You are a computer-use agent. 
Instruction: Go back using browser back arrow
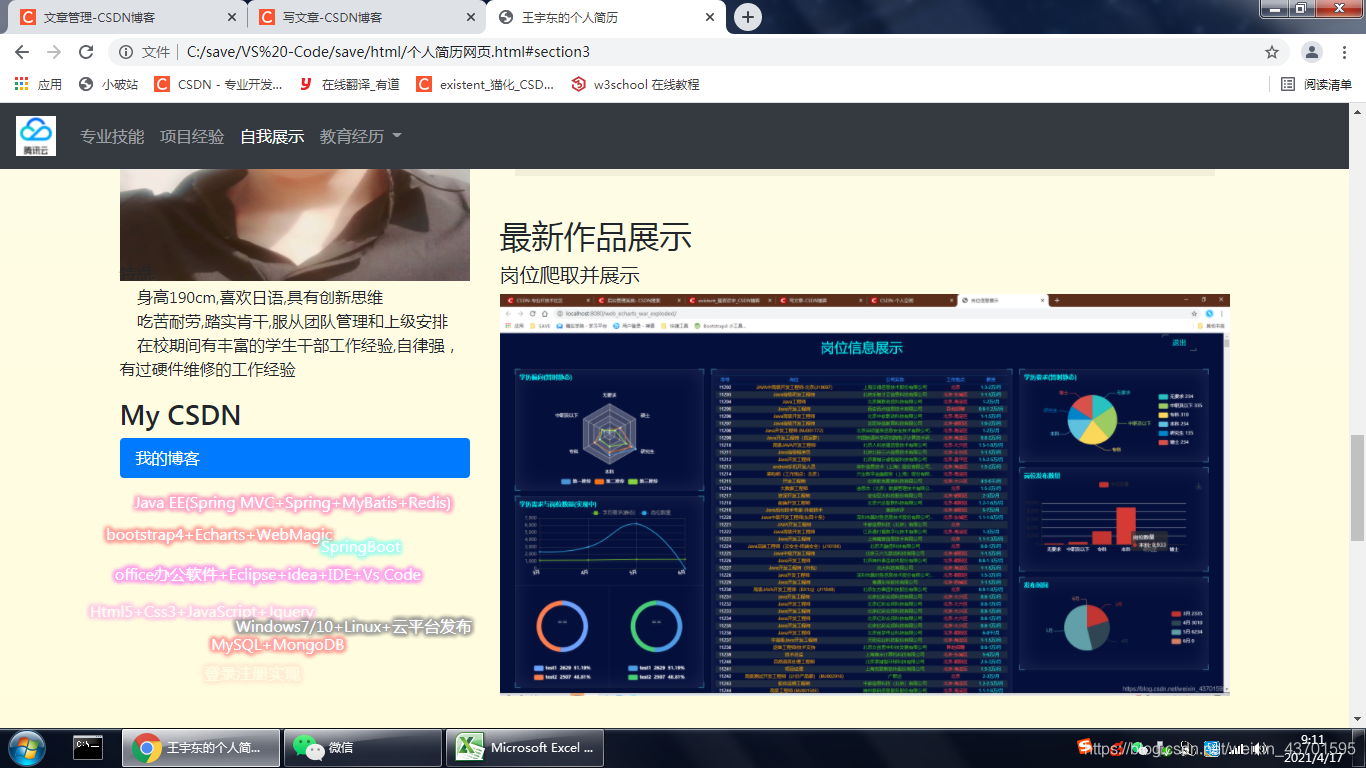click(x=22, y=52)
